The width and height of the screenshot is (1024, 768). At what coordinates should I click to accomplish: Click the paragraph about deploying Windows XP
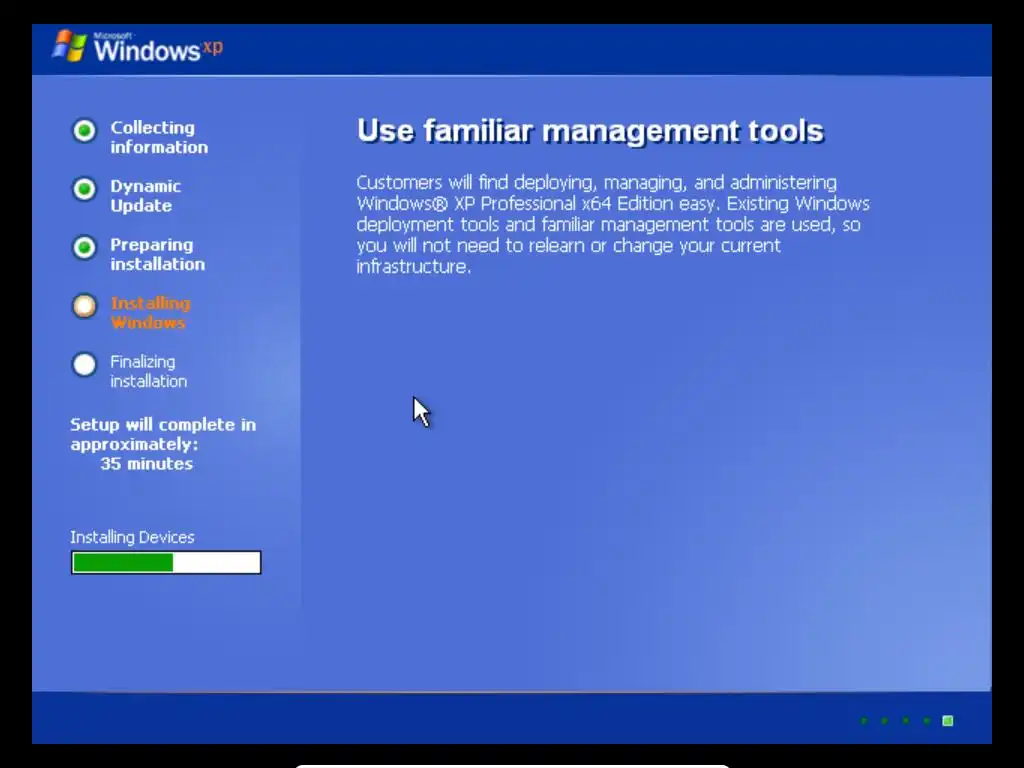(613, 224)
